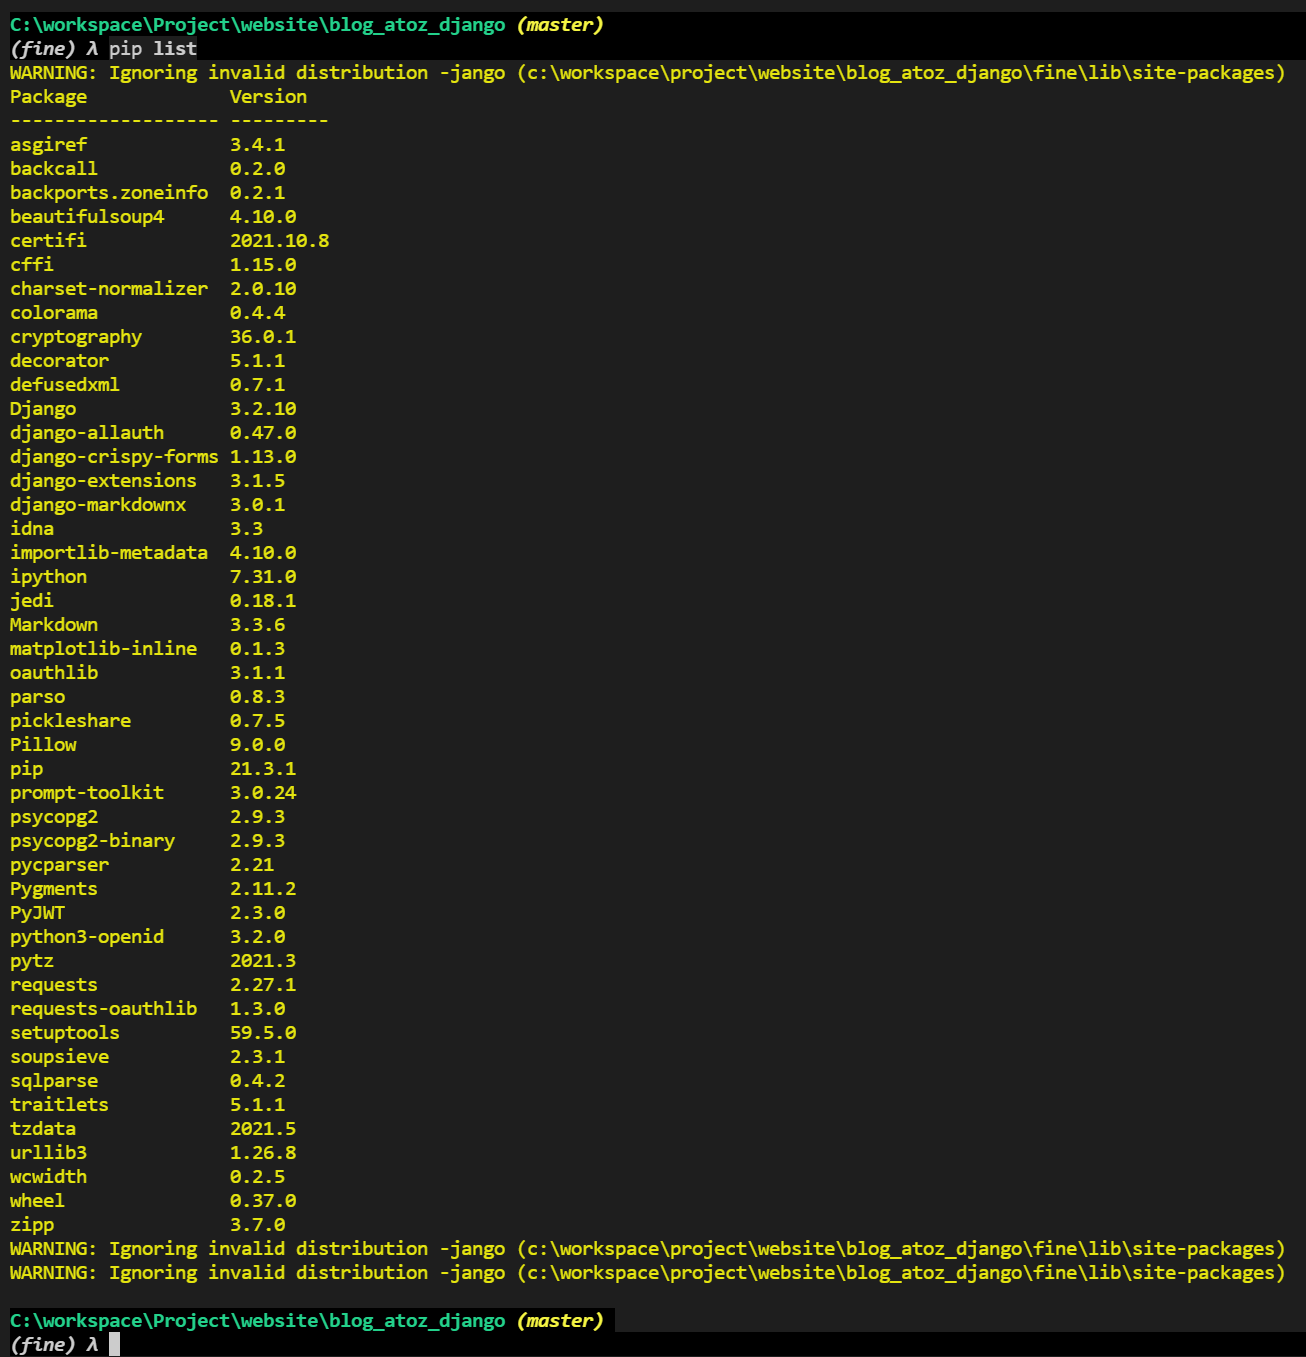Image resolution: width=1306 pixels, height=1357 pixels.
Task: Click version '0.47.0' of django-allauth
Action: tap(263, 433)
